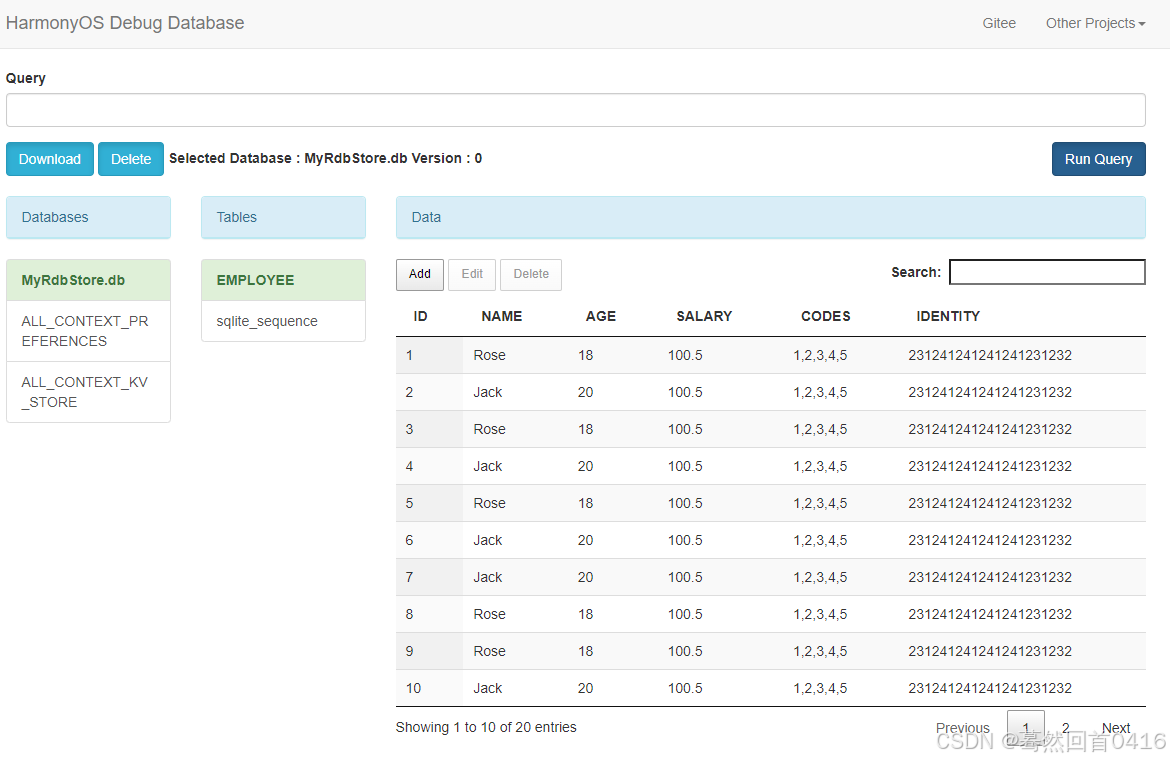The image size is (1170, 761).
Task: Open the Gitee link
Action: pyautogui.click(x=998, y=23)
